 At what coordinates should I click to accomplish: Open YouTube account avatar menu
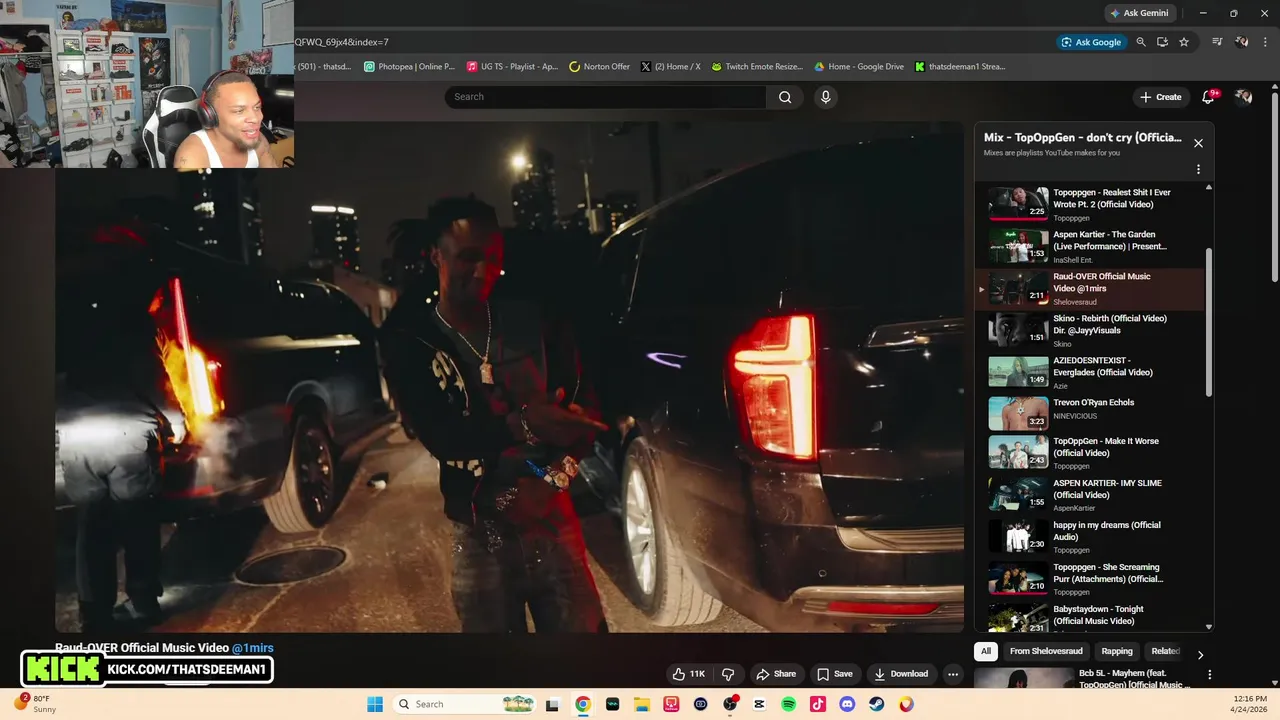tap(1243, 97)
